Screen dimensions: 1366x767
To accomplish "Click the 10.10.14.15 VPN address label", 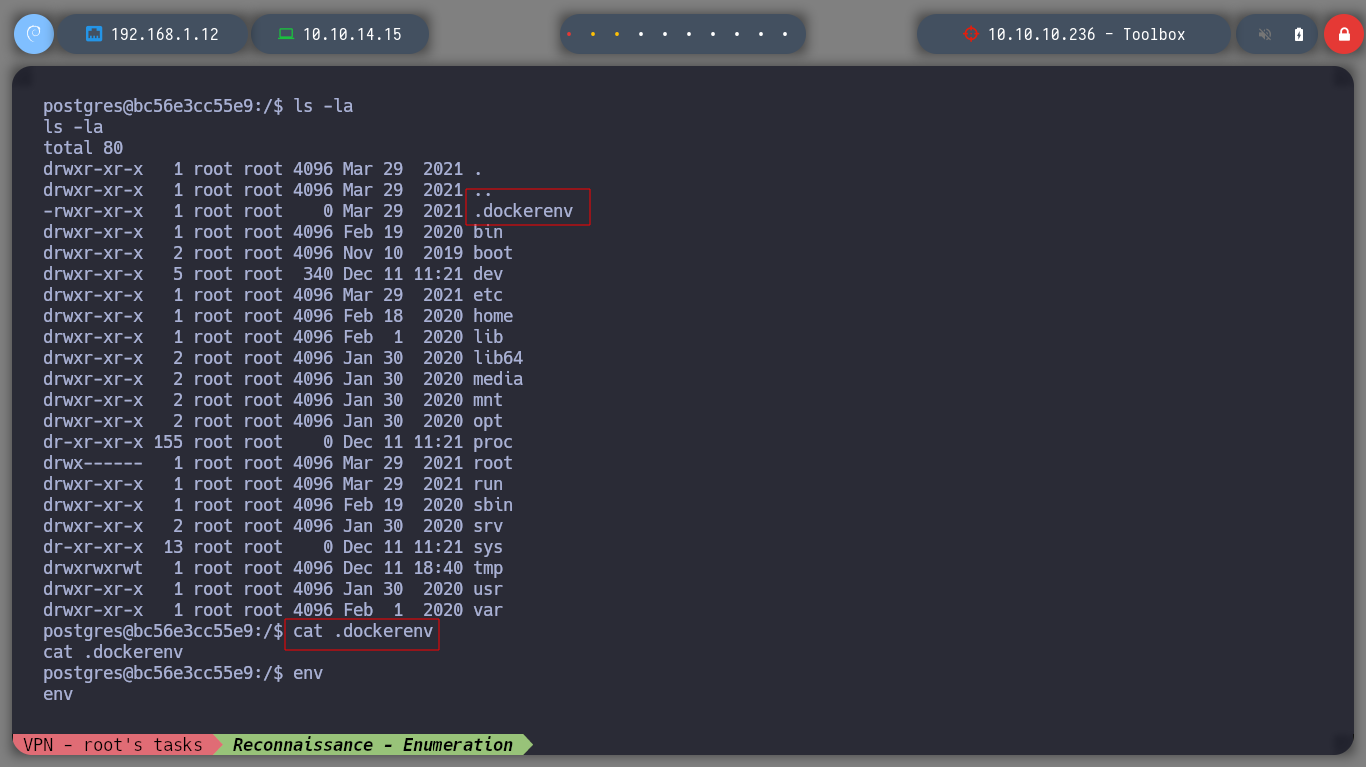I will [352, 34].
